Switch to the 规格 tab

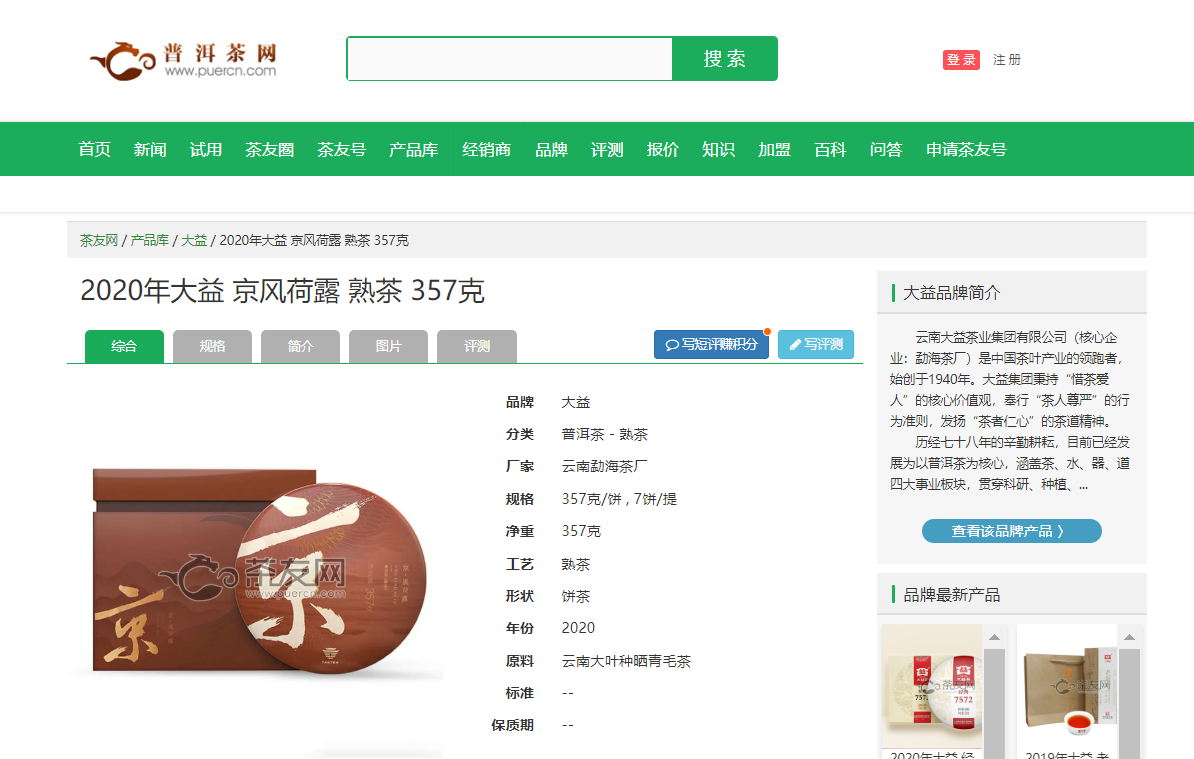[x=212, y=346]
